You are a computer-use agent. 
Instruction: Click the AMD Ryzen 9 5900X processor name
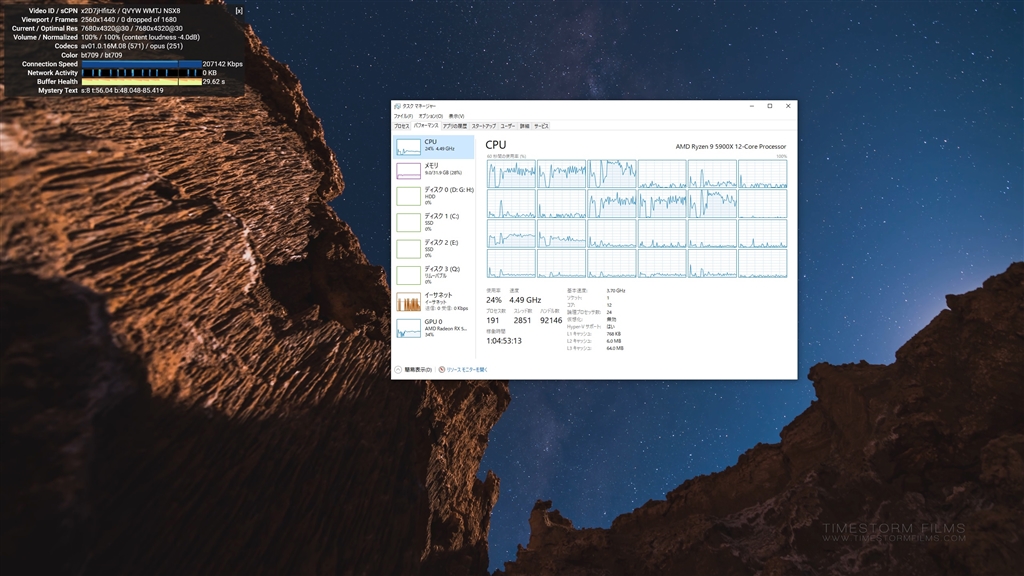pyautogui.click(x=731, y=146)
